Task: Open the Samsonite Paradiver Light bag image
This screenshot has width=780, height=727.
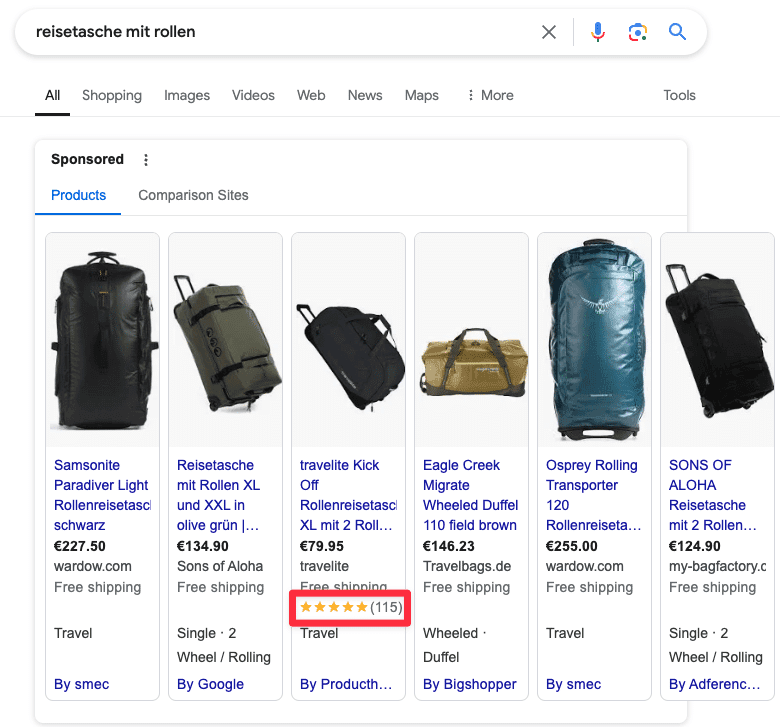Action: [x=102, y=340]
